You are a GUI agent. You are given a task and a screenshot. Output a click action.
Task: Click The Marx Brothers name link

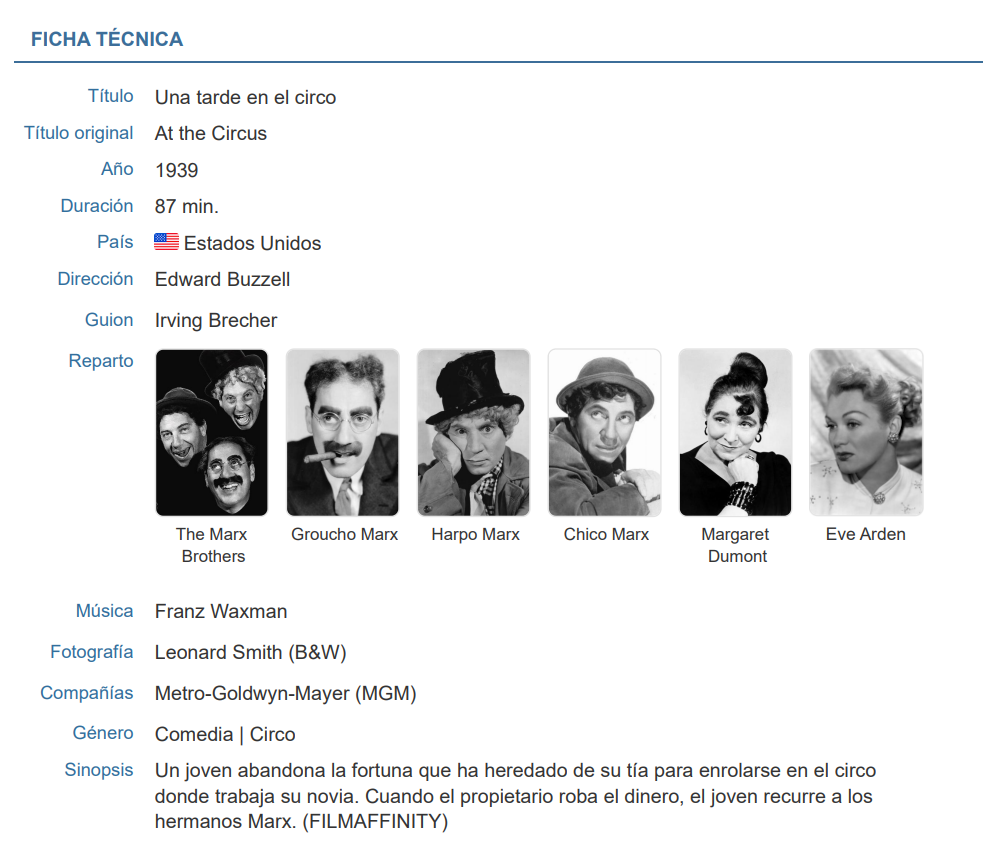pyautogui.click(x=212, y=545)
